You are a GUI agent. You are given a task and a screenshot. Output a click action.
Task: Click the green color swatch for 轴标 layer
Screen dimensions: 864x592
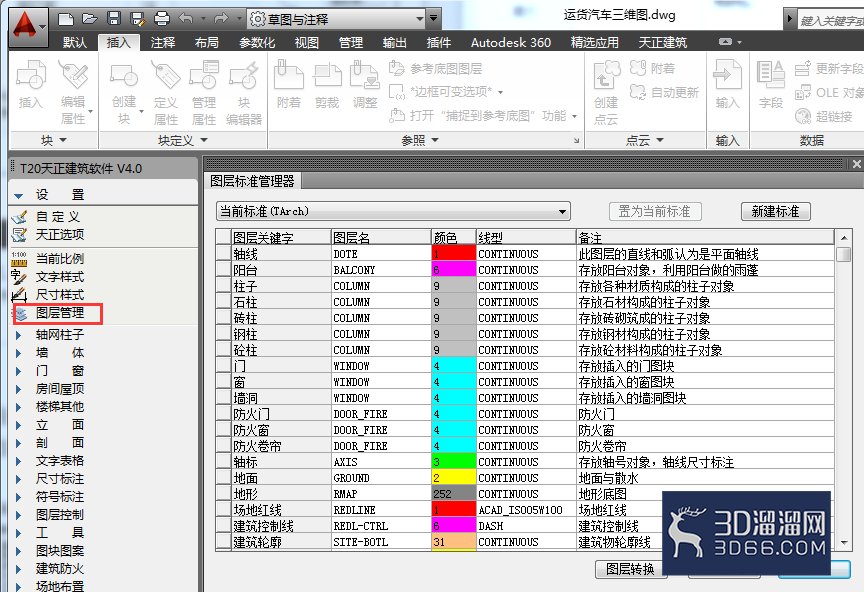click(x=453, y=461)
